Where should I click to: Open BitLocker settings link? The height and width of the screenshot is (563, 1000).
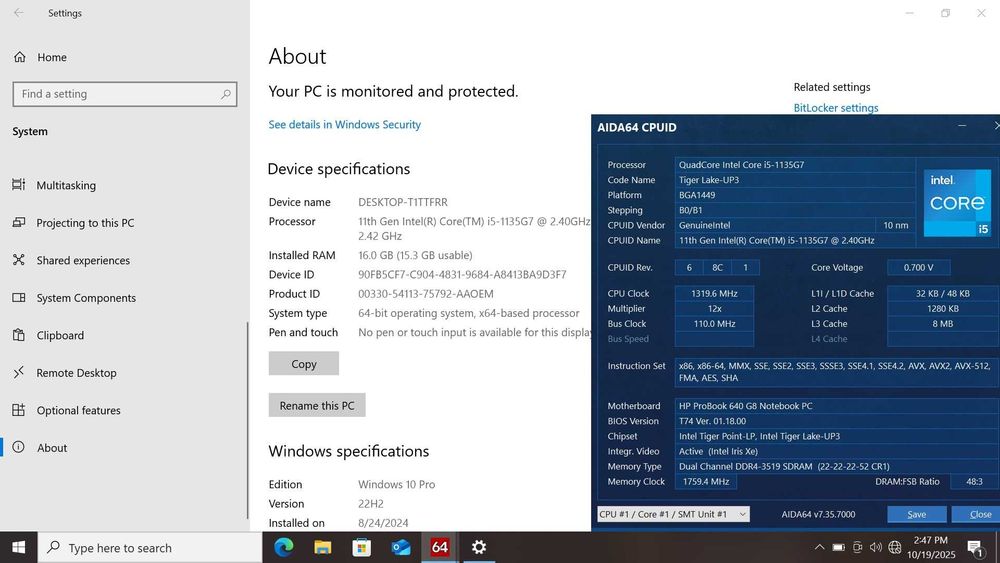click(835, 108)
